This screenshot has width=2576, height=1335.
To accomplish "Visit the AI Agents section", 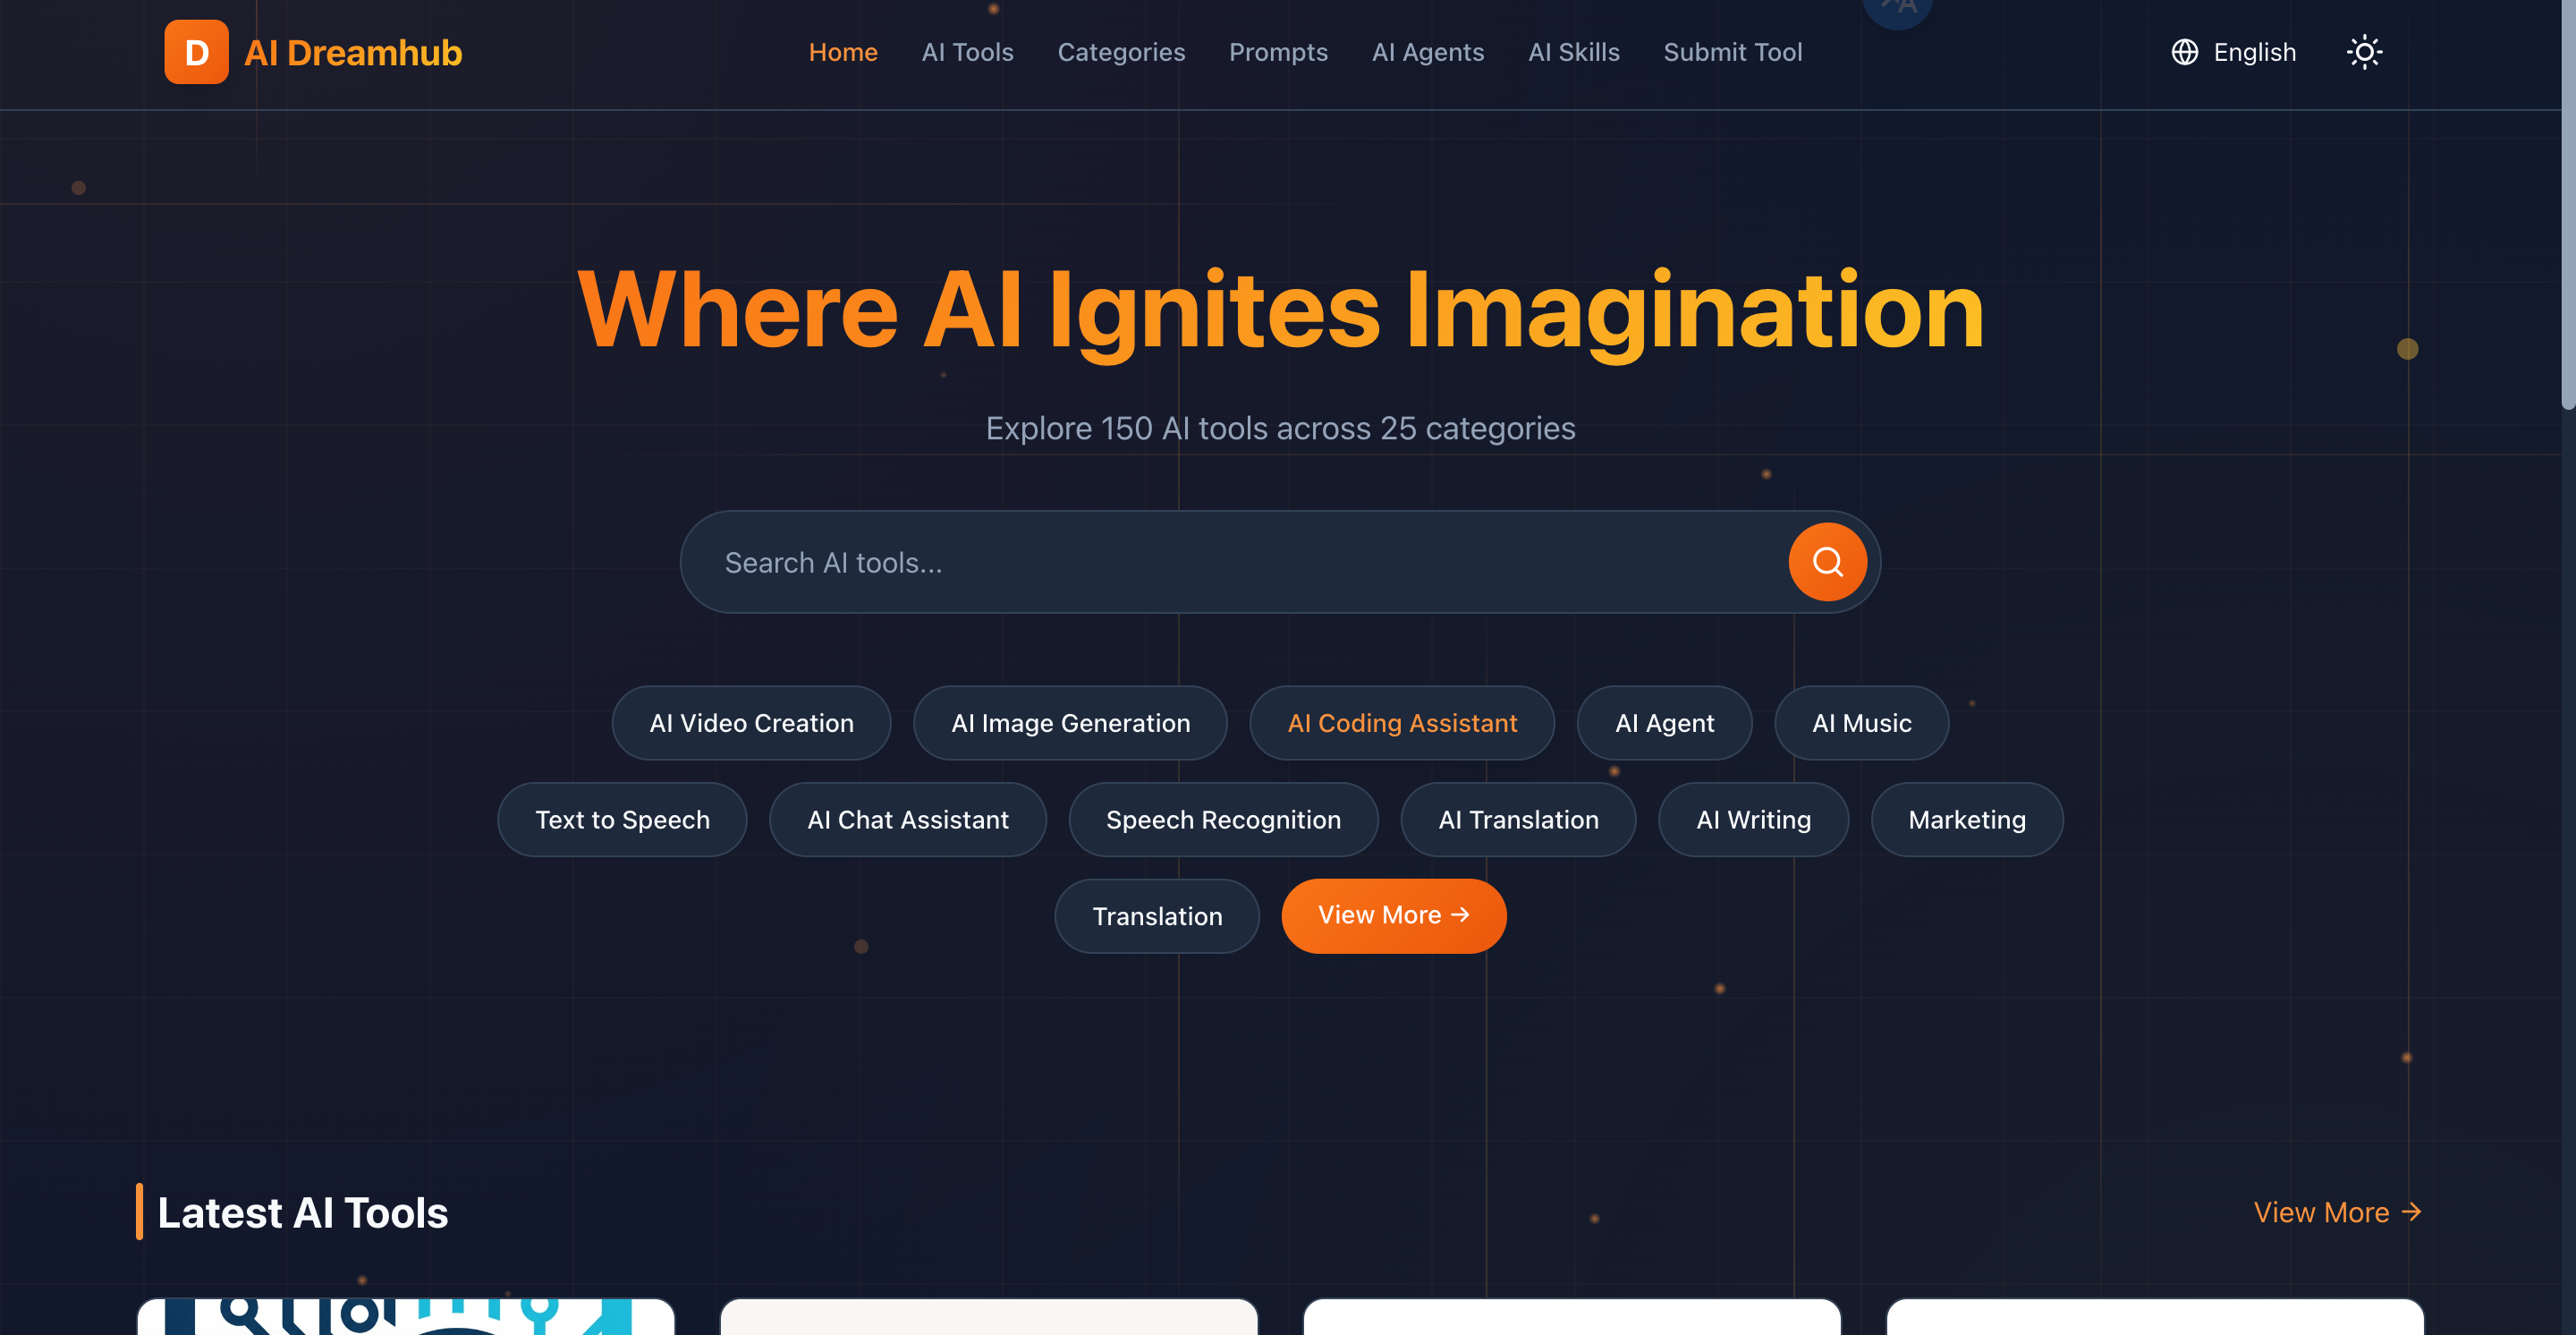I will click(x=1427, y=52).
